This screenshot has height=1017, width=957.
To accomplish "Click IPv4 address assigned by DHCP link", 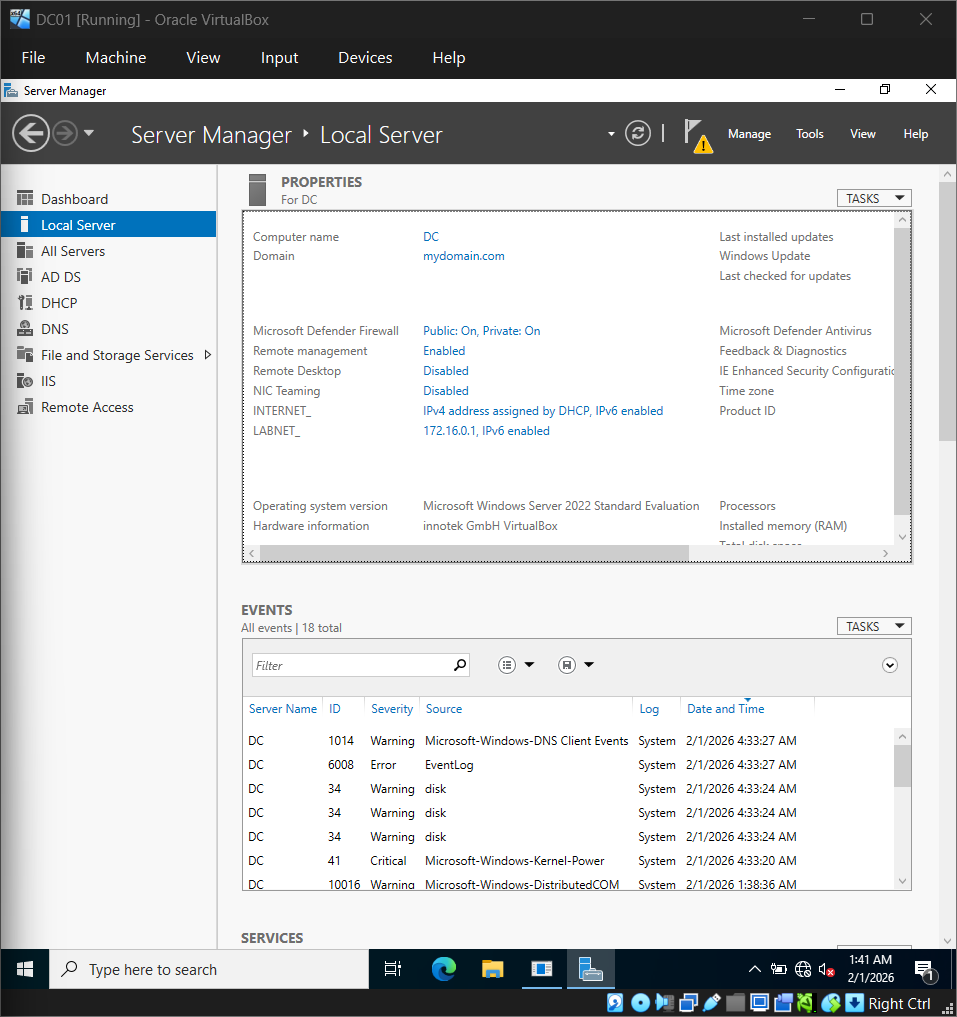I will pos(542,411).
